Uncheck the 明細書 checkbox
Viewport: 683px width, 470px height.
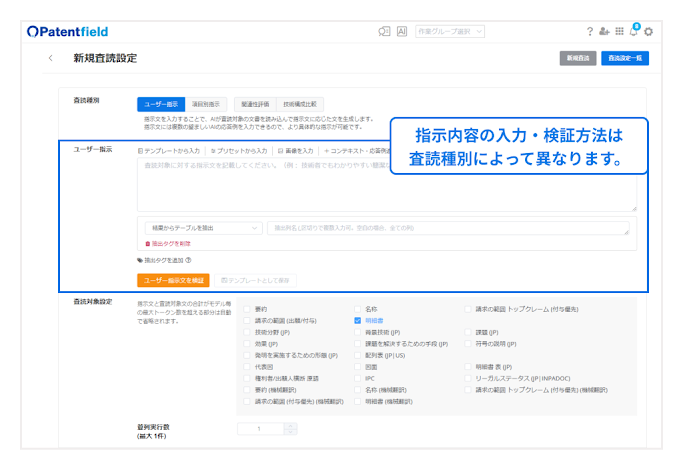[358, 320]
